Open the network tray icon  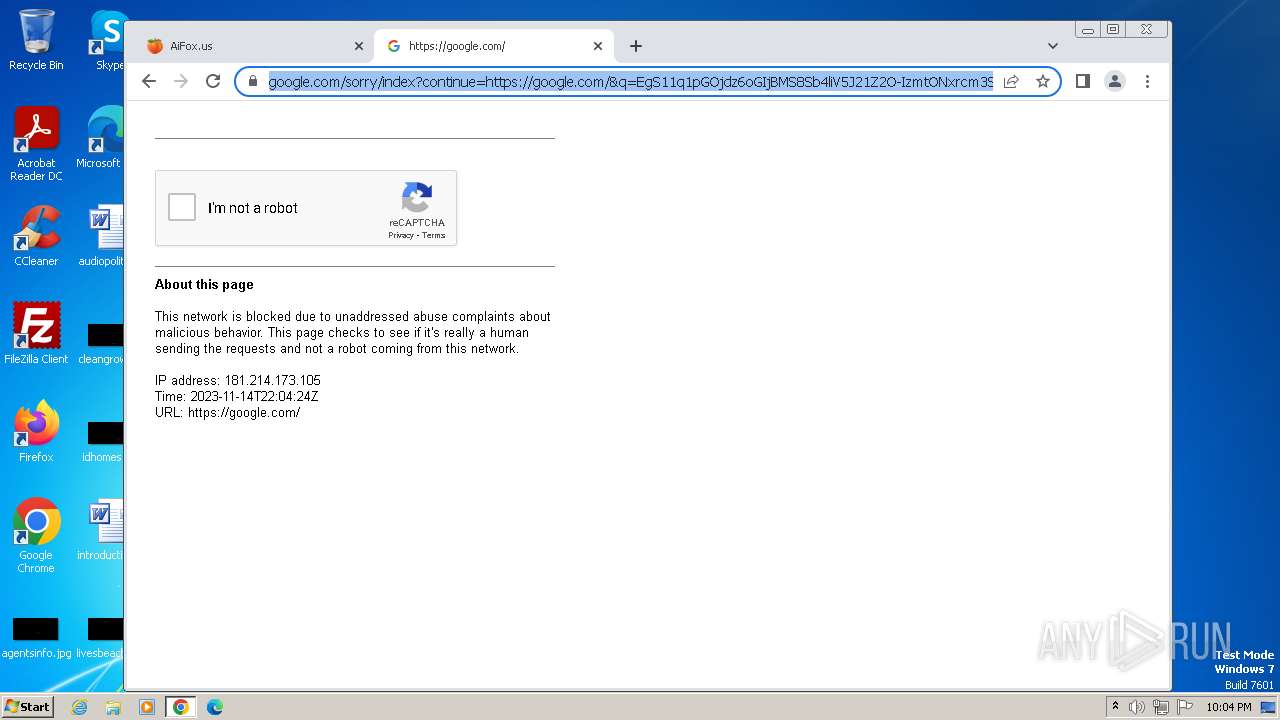pyautogui.click(x=1160, y=707)
